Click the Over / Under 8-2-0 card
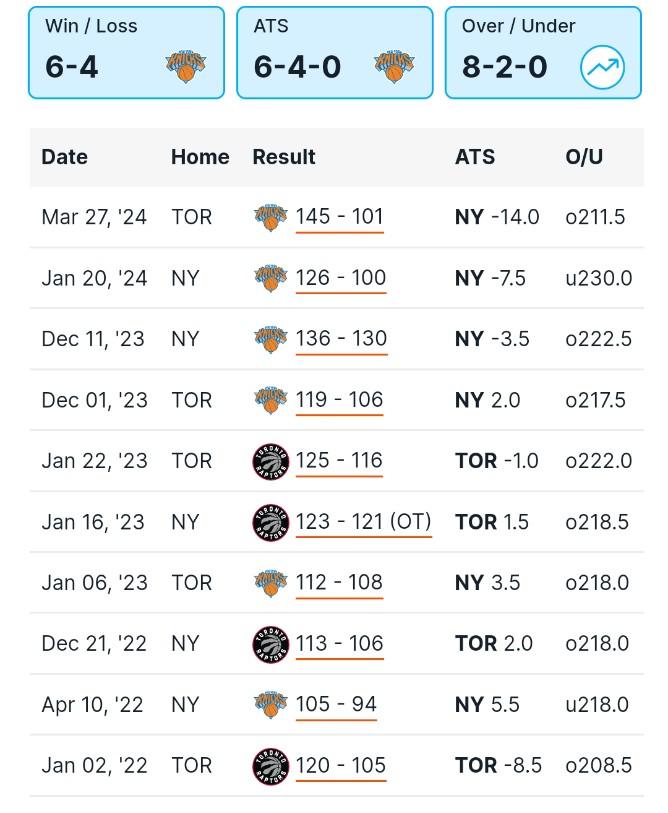The image size is (668, 813). click(543, 53)
